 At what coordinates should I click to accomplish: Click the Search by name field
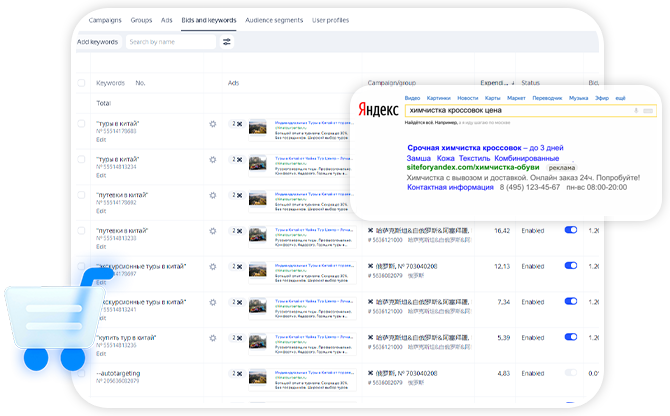point(170,42)
